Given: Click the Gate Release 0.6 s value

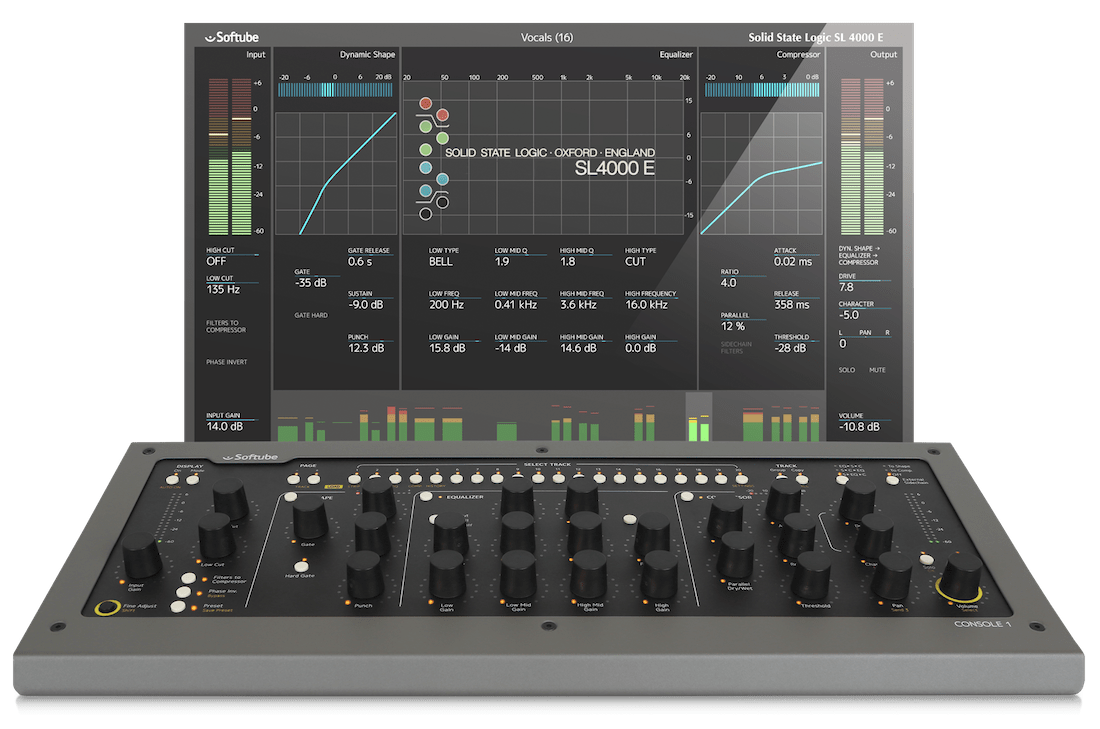Looking at the screenshot, I should pos(360,262).
